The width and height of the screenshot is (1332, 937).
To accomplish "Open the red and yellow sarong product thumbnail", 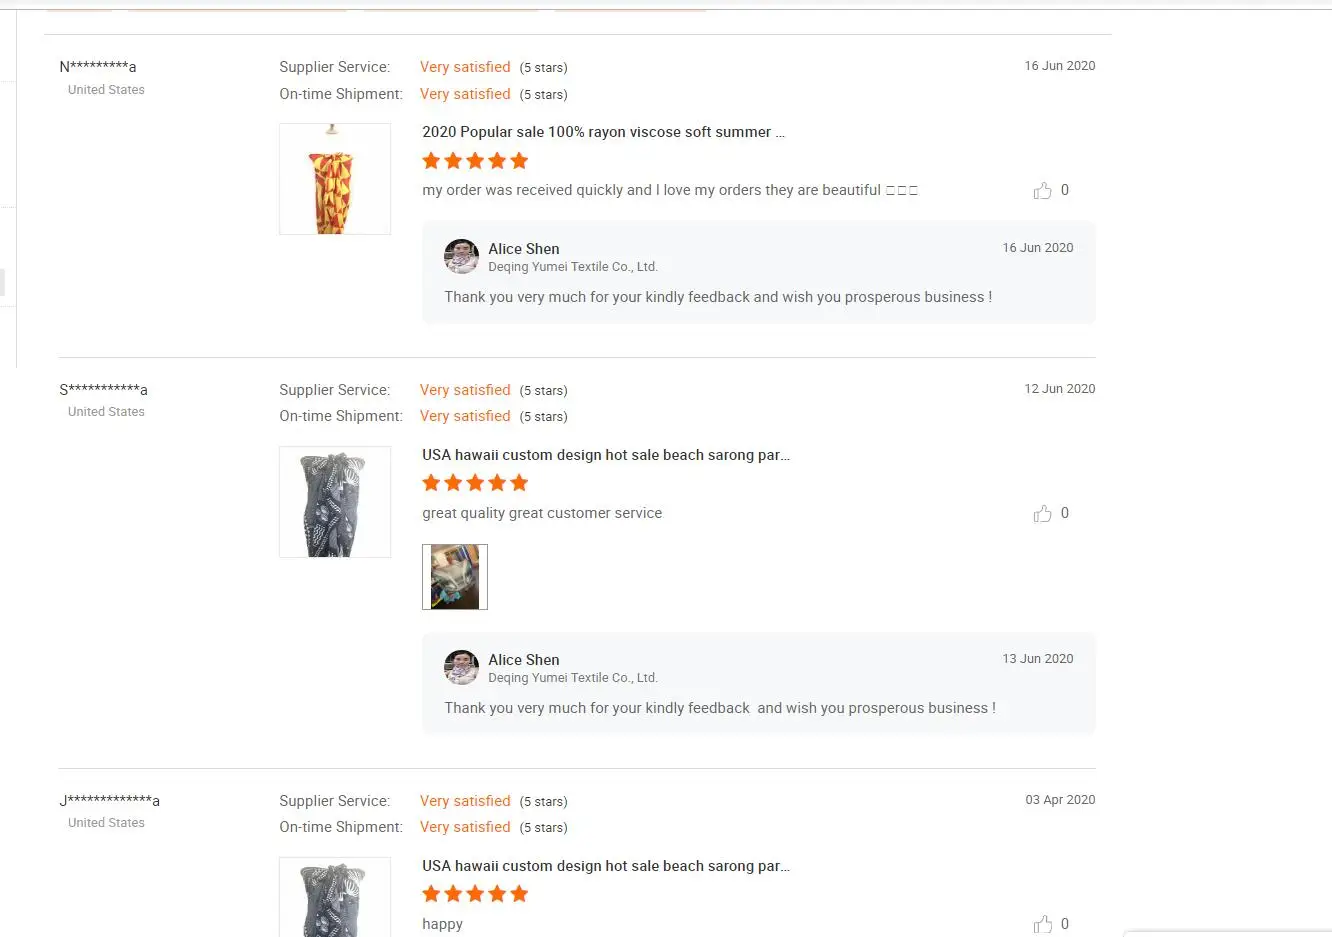I will click(x=335, y=179).
